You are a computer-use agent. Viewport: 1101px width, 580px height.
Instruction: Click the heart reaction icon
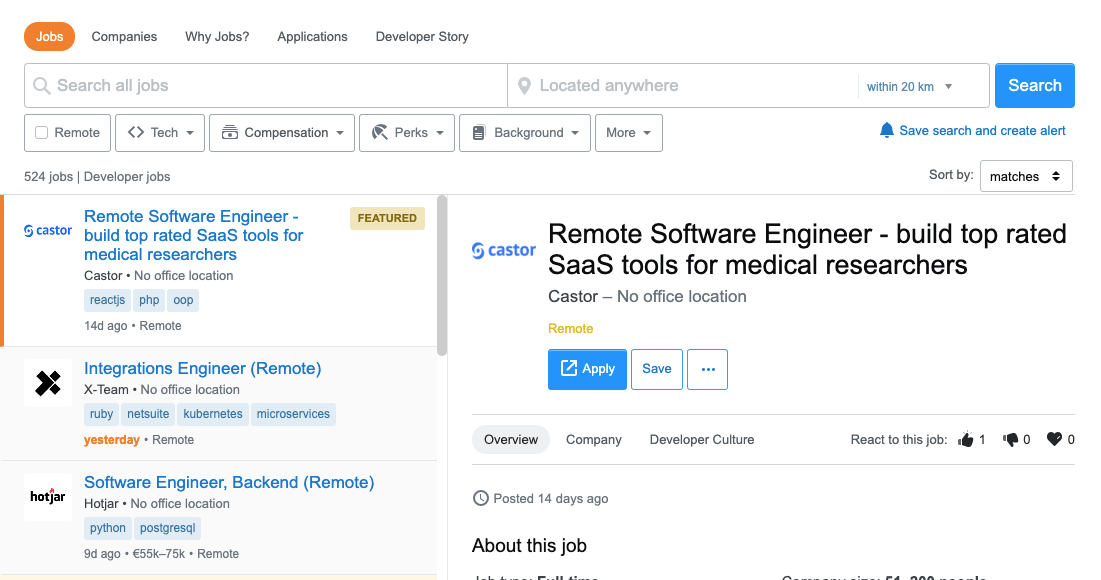(x=1054, y=439)
